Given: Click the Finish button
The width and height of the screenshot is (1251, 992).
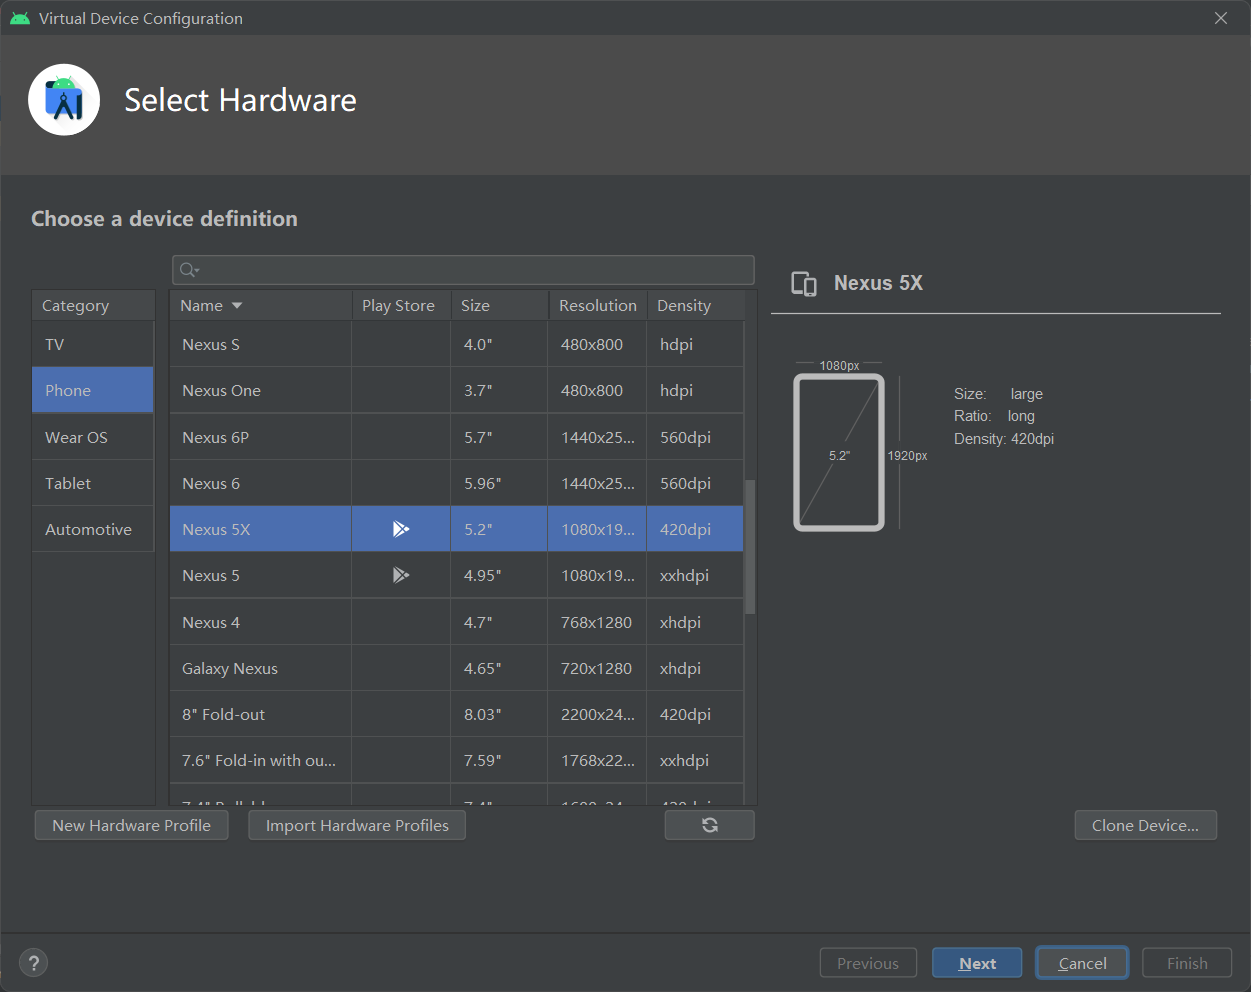Looking at the screenshot, I should pos(1187,963).
